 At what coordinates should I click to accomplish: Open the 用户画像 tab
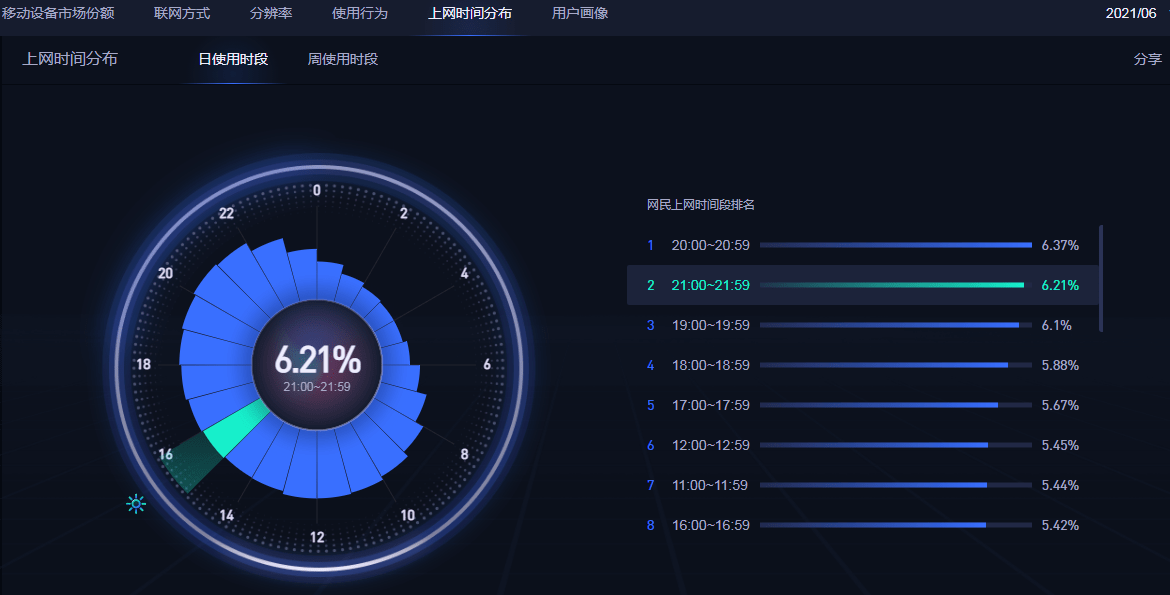coord(580,14)
